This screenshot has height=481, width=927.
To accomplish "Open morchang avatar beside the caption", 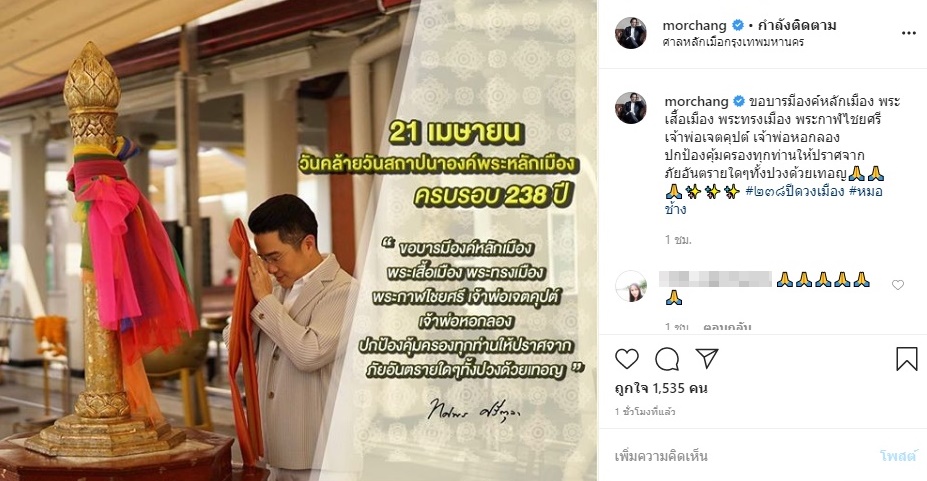I will (x=631, y=108).
